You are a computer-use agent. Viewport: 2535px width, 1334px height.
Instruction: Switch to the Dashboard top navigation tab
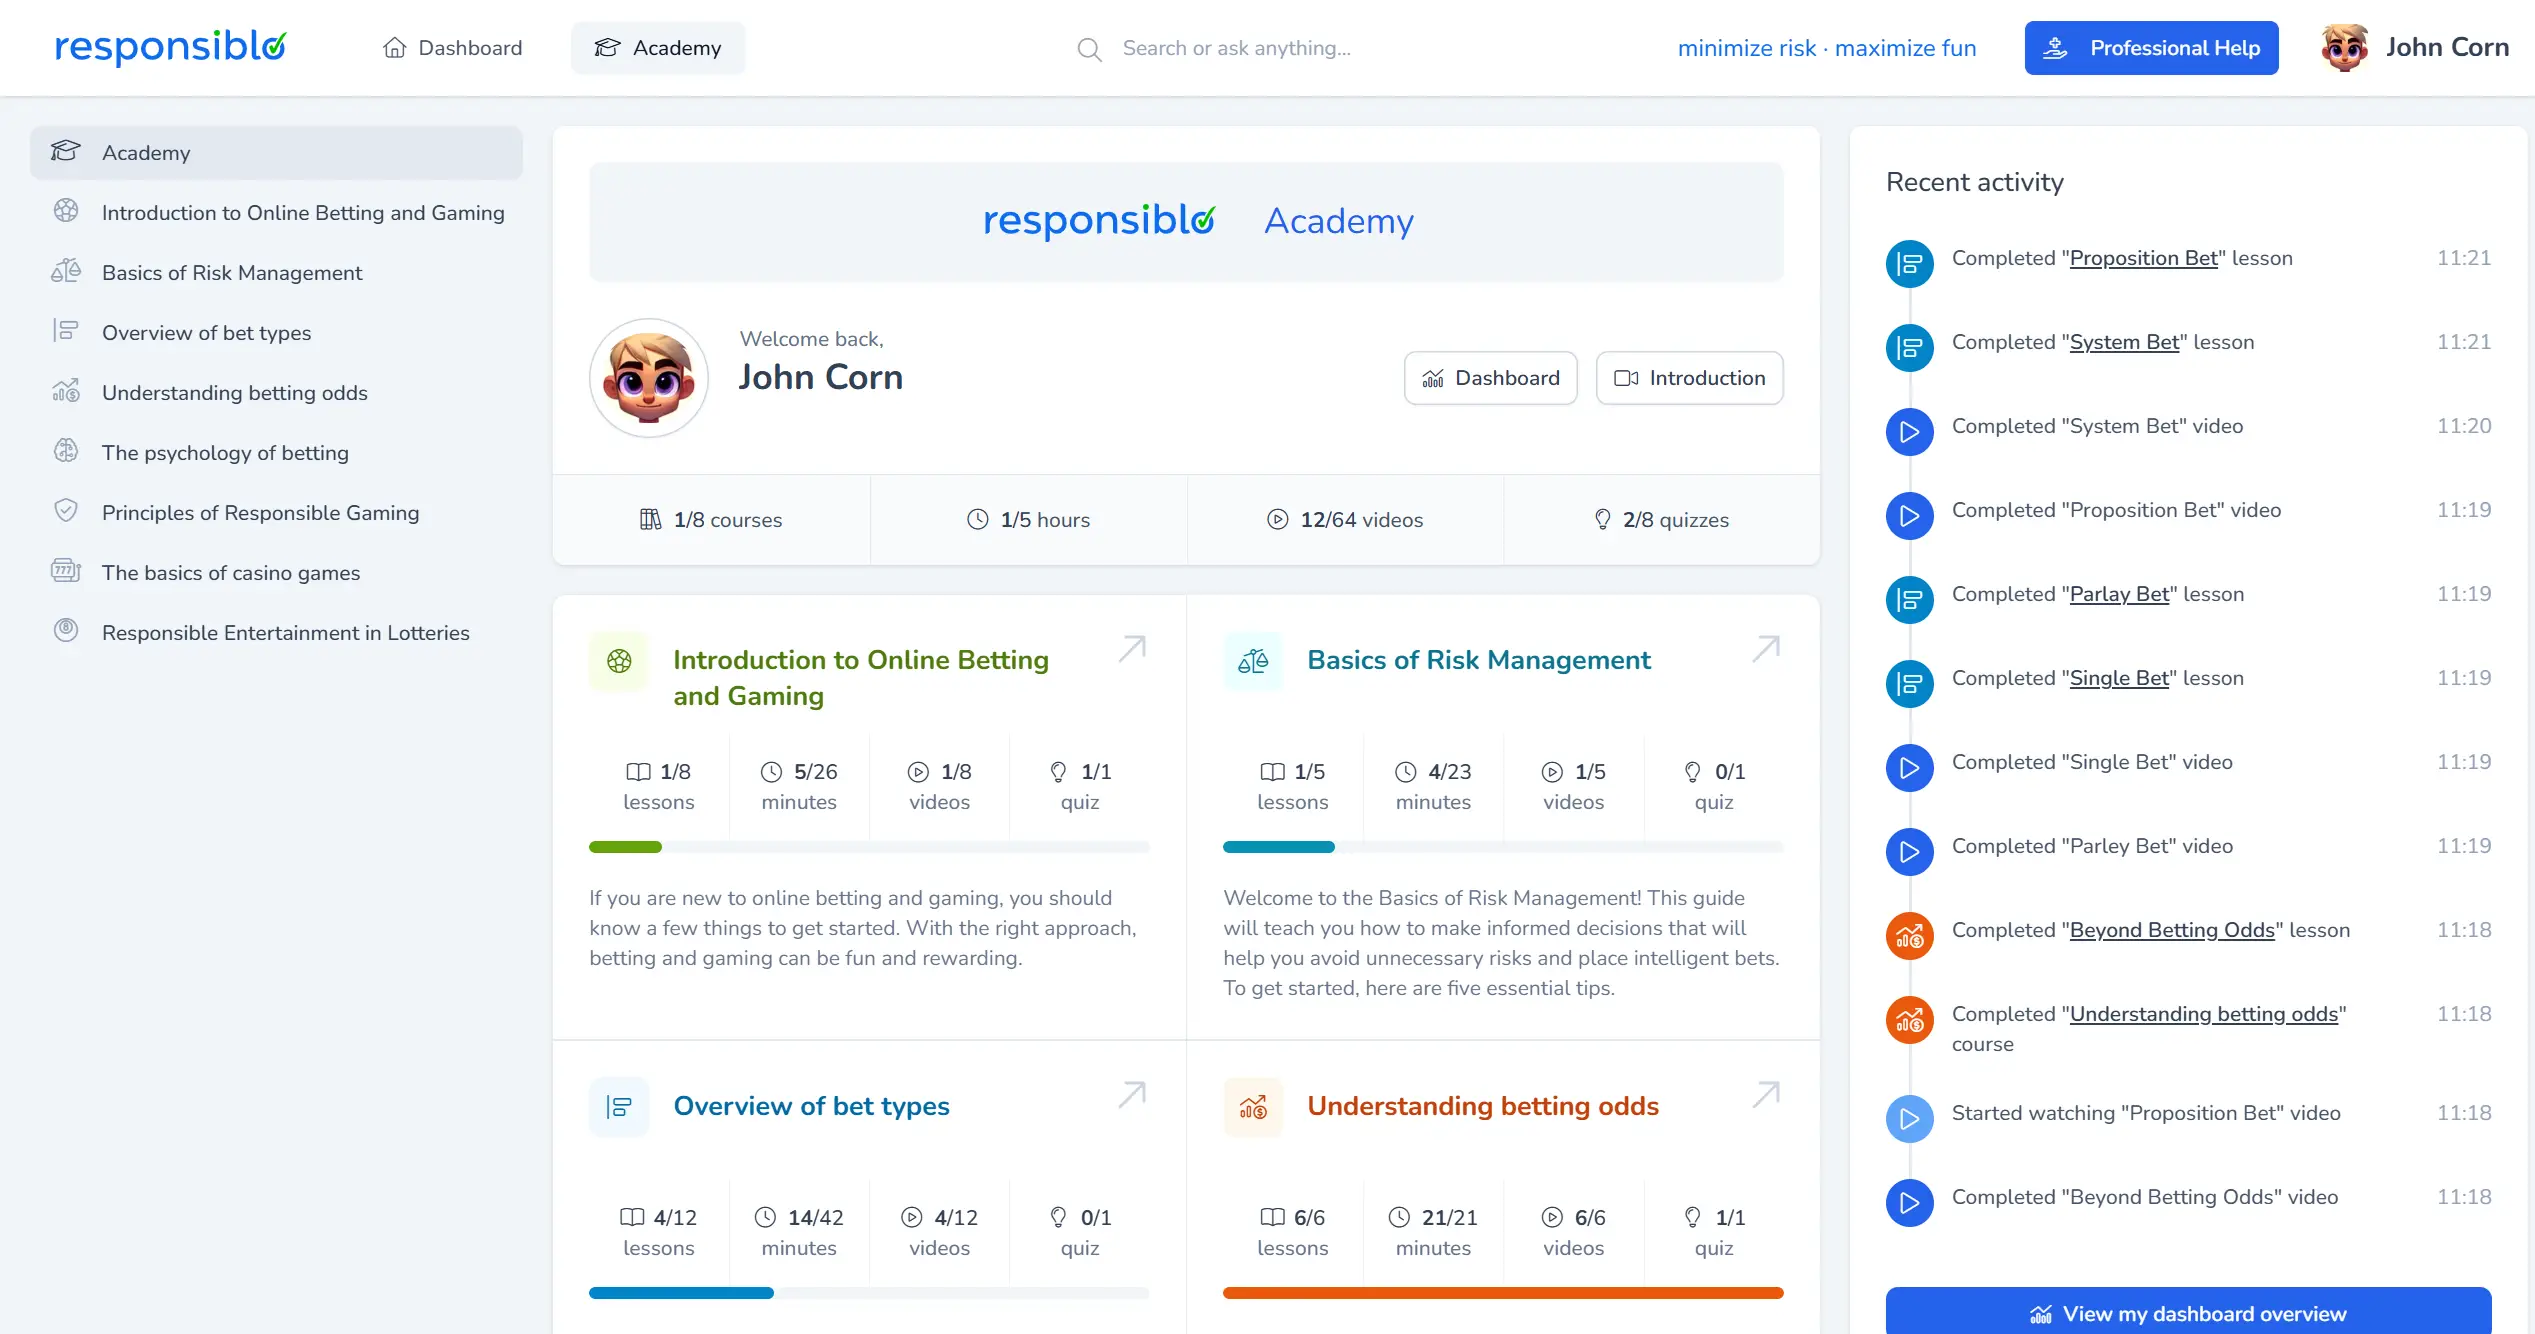click(x=453, y=48)
